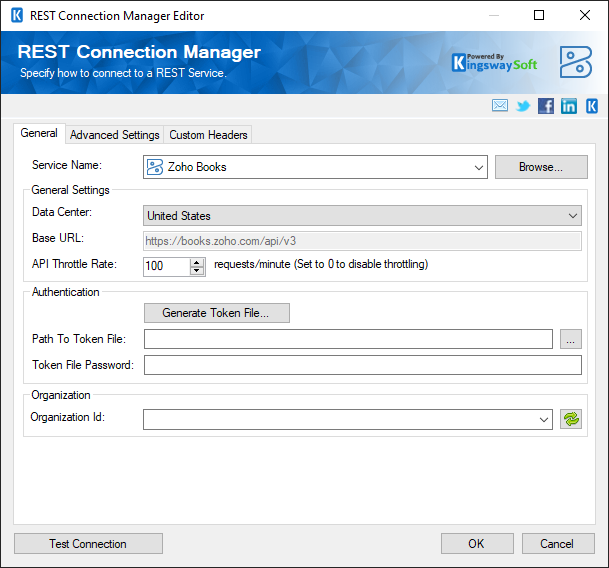Click the KingswaySoft logo in the banner
Screen dimensions: 609x568
coord(495,63)
